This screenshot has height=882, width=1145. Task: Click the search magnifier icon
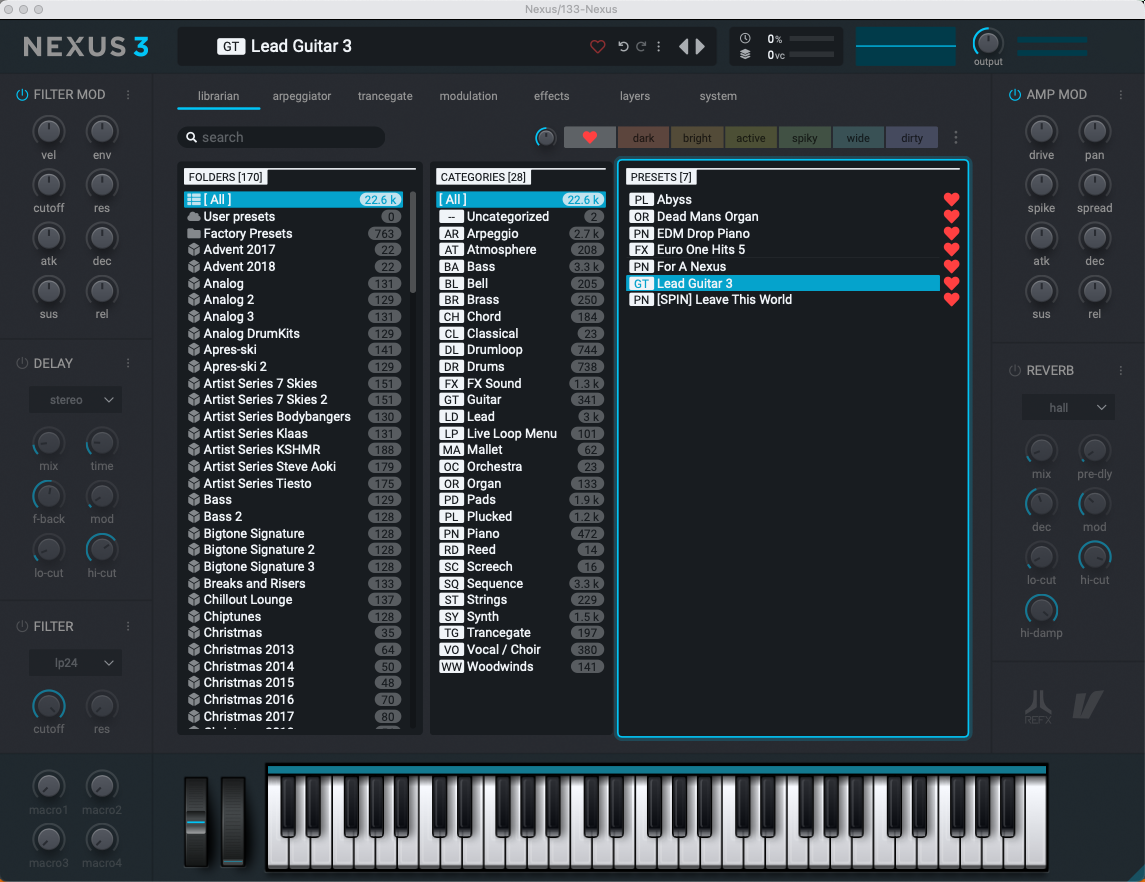pos(191,137)
